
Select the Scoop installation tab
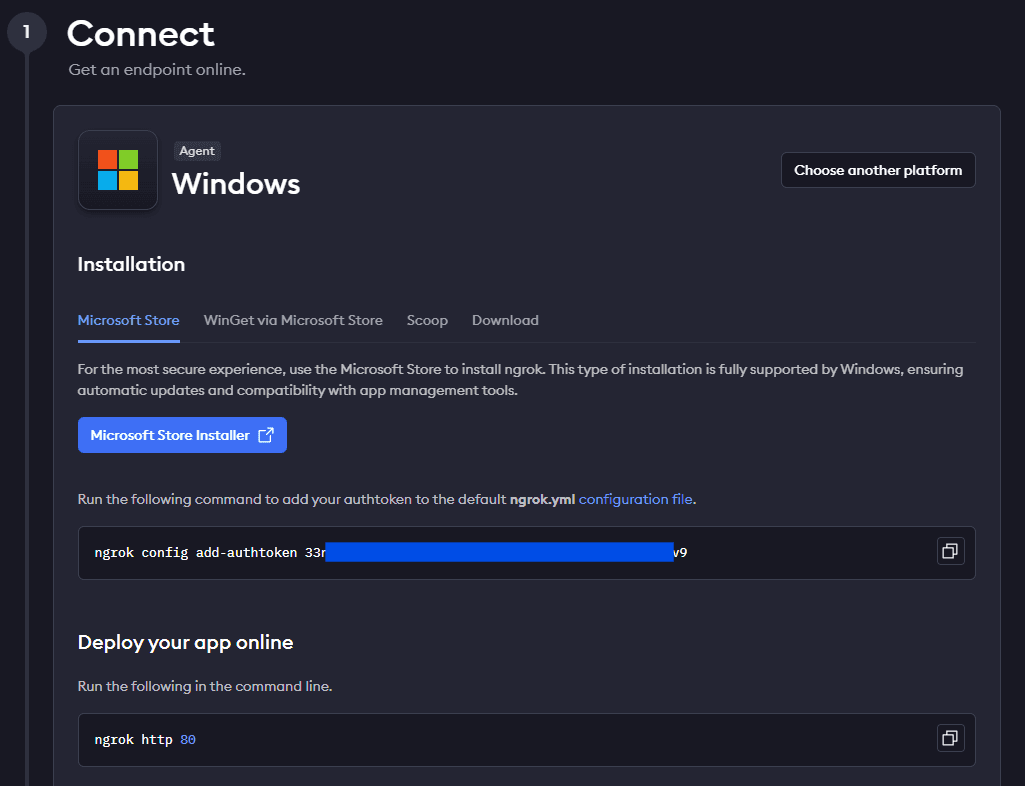tap(427, 320)
